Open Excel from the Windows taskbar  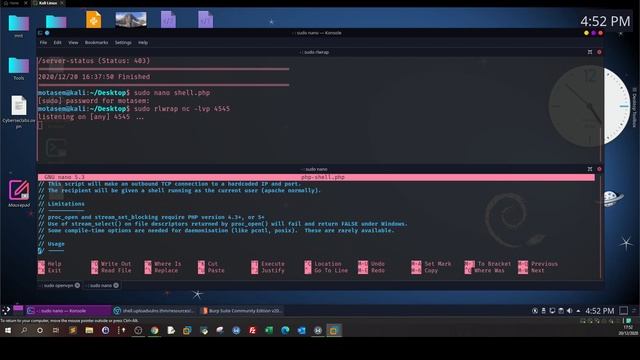[269, 330]
